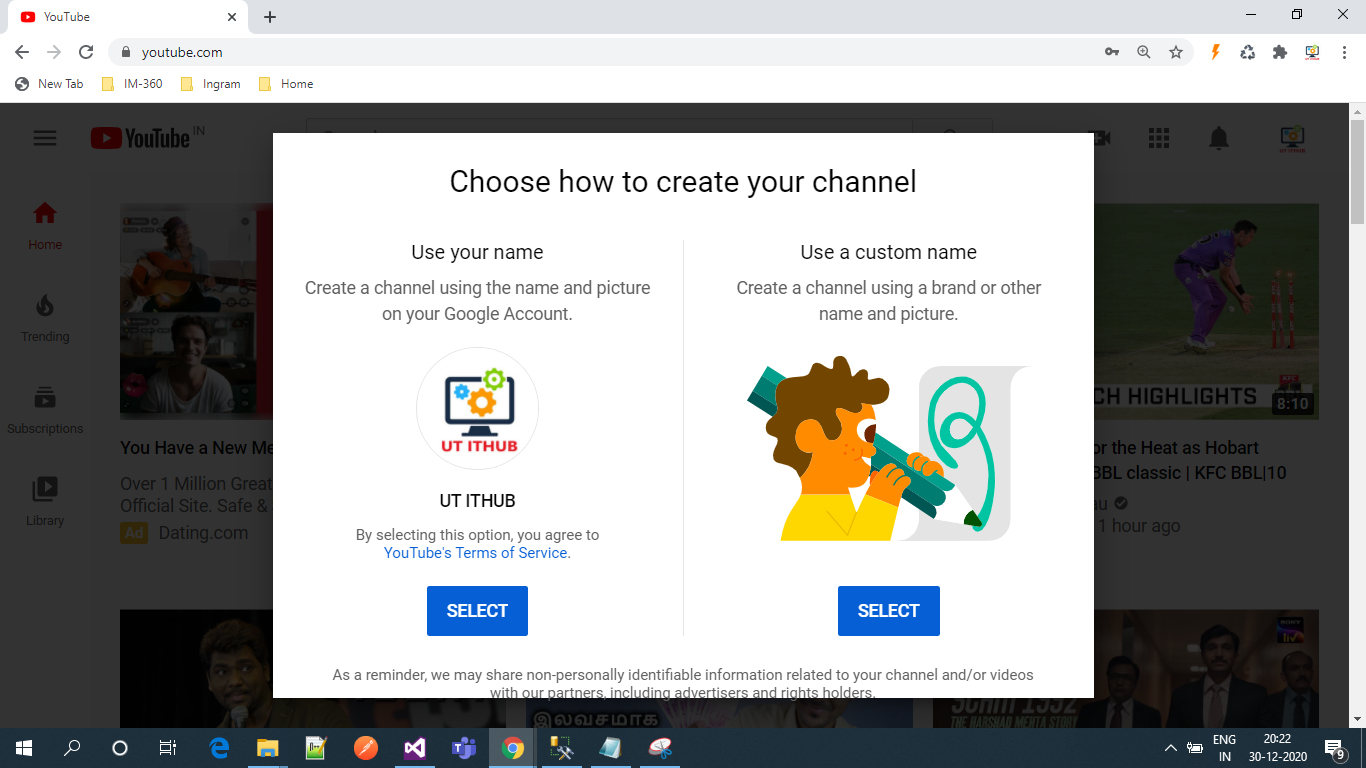Open Windows taskbar search
This screenshot has height=768, width=1366.
[72, 748]
